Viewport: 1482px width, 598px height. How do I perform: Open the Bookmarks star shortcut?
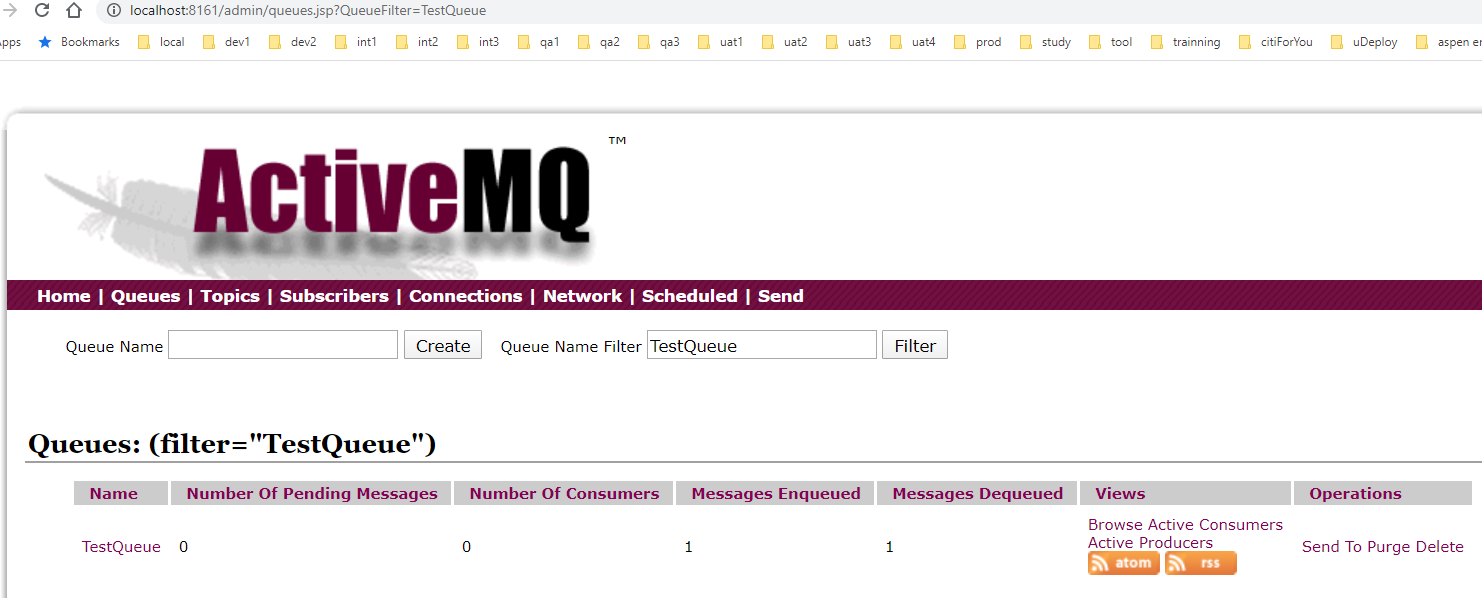79,42
